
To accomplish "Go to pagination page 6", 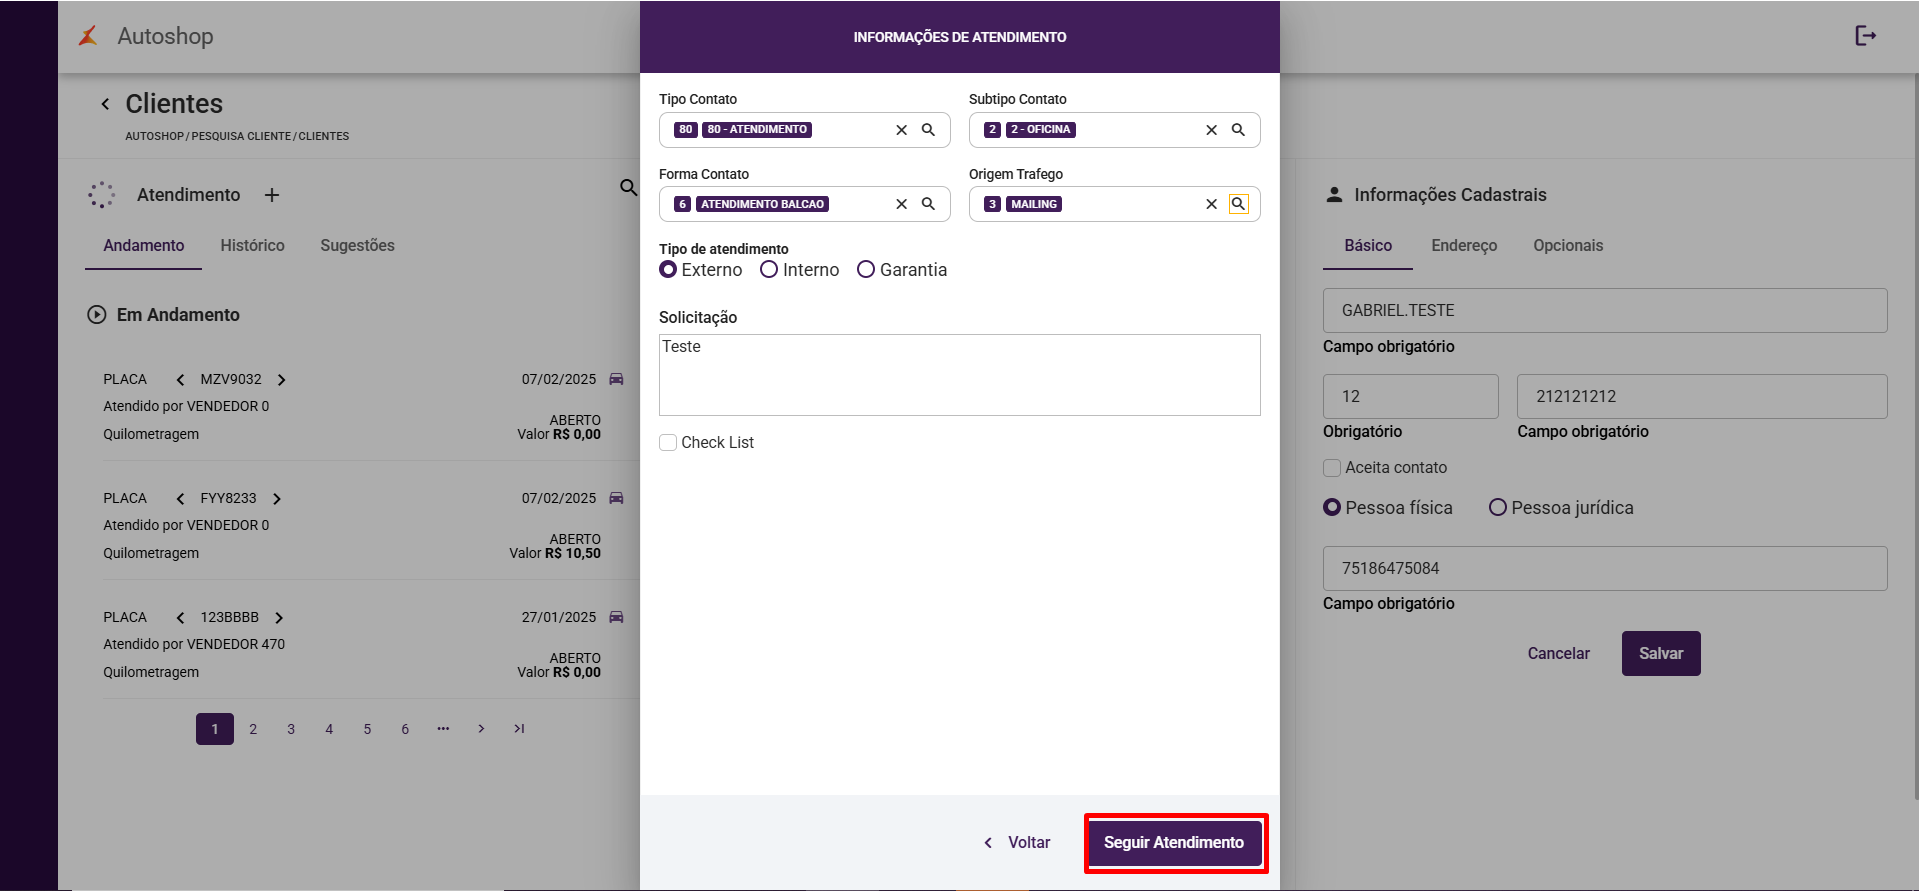I will pyautogui.click(x=405, y=729).
